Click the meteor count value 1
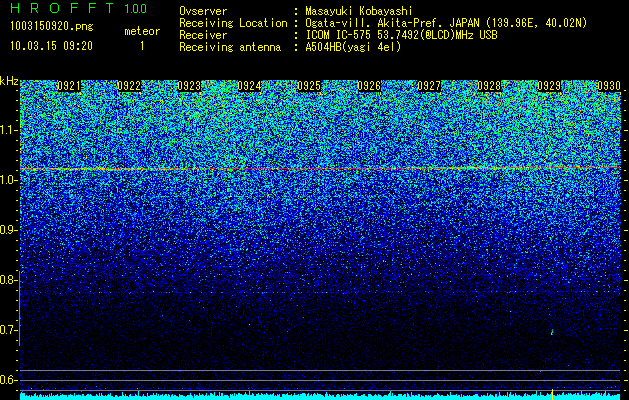This screenshot has height=400, width=629. [142, 46]
